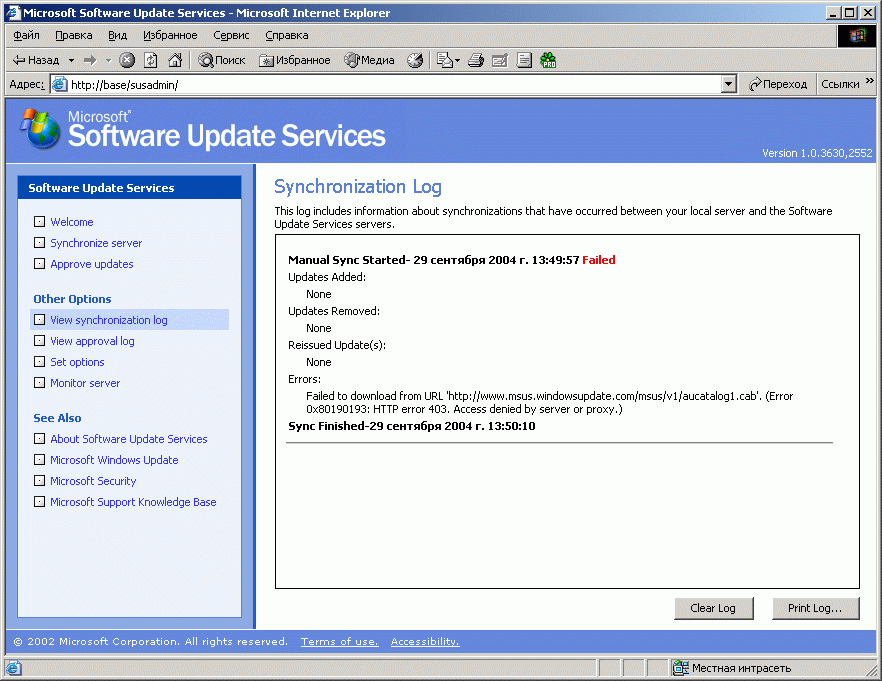882x681 pixels.
Task: Open the View approval log link
Action: click(92, 341)
